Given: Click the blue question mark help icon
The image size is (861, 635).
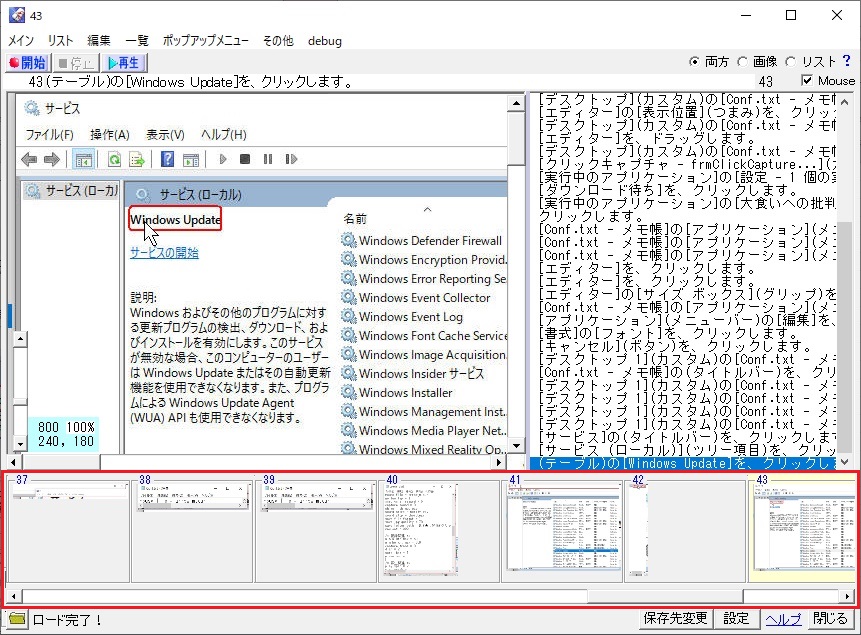Looking at the screenshot, I should click(847, 60).
